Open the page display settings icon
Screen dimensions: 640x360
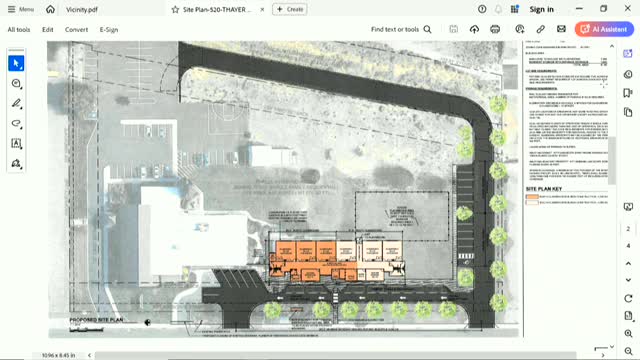(628, 207)
